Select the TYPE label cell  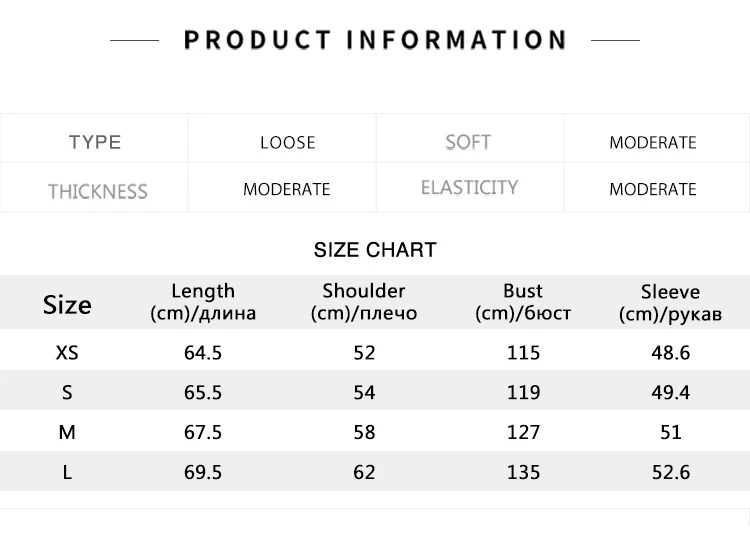point(94,139)
